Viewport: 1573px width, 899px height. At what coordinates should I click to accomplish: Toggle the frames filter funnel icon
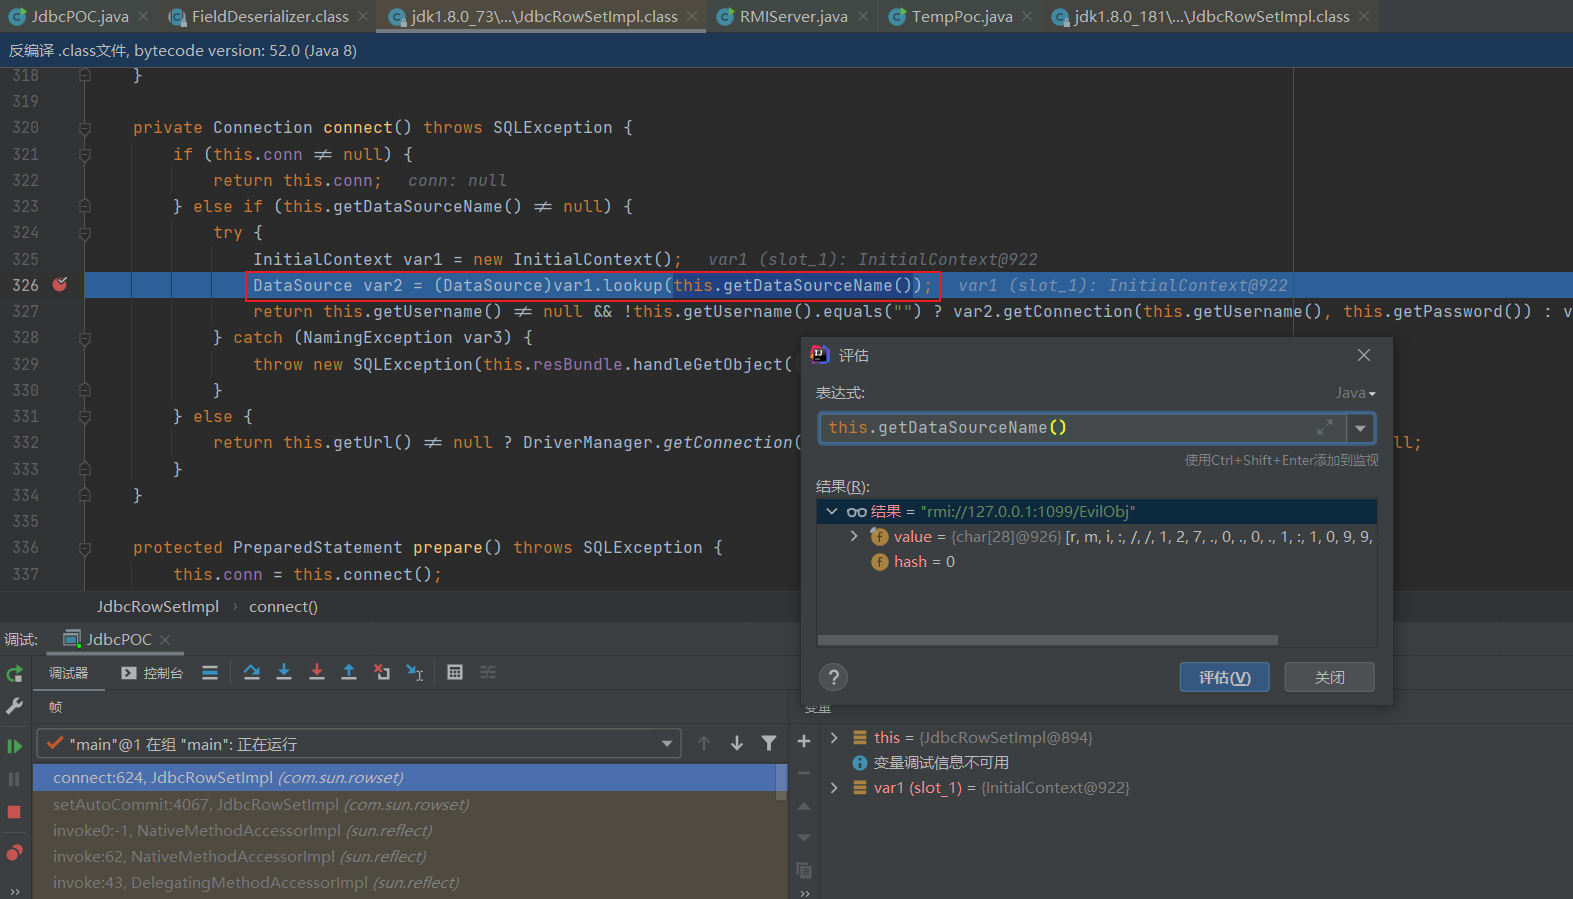769,743
